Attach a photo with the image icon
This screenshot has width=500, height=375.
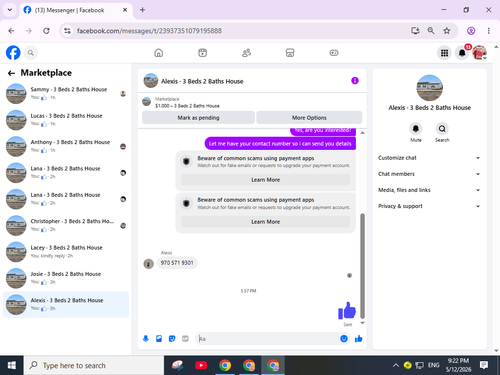[159, 339]
